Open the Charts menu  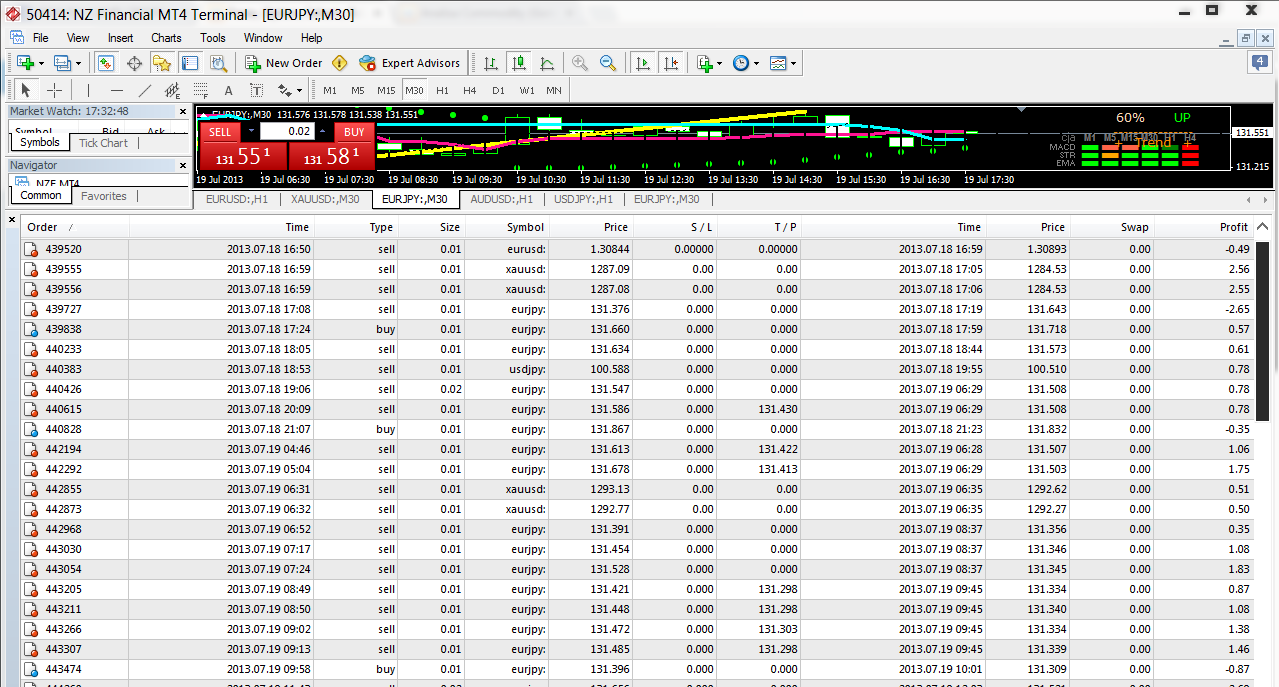[166, 38]
